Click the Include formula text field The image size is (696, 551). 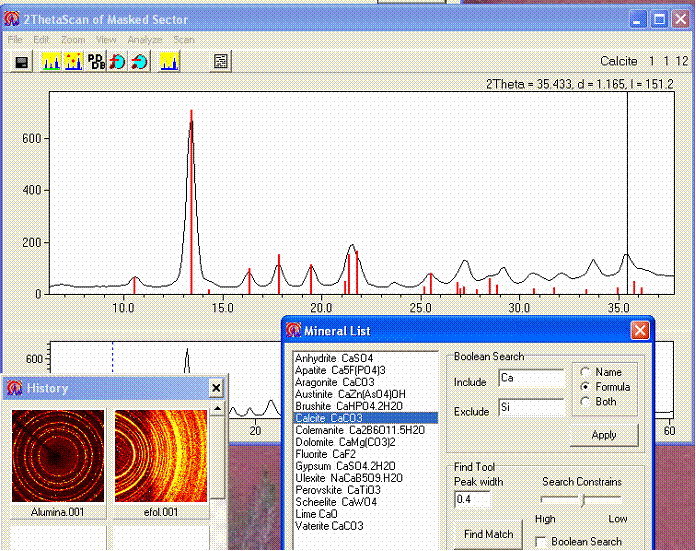pyautogui.click(x=531, y=378)
